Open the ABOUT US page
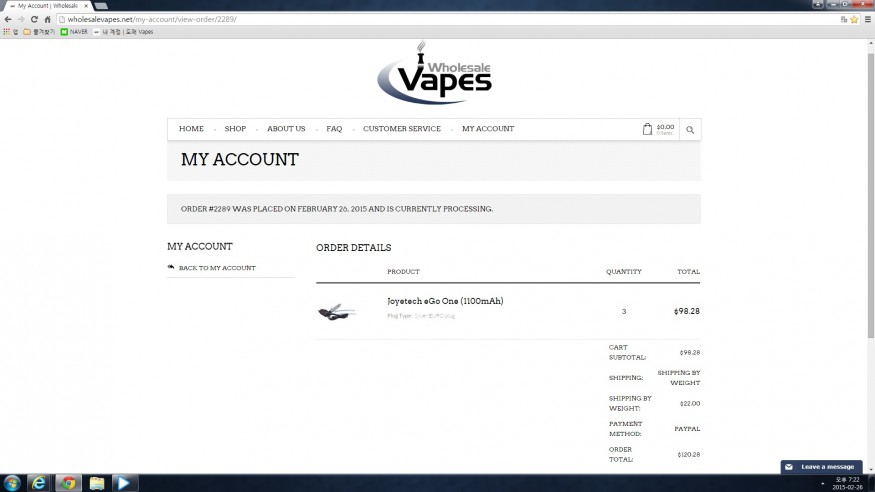The height and width of the screenshot is (492, 875). coord(286,129)
